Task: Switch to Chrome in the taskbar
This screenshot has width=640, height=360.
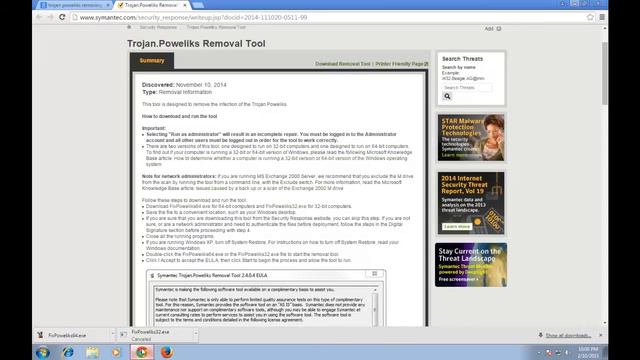Action: tap(142, 352)
